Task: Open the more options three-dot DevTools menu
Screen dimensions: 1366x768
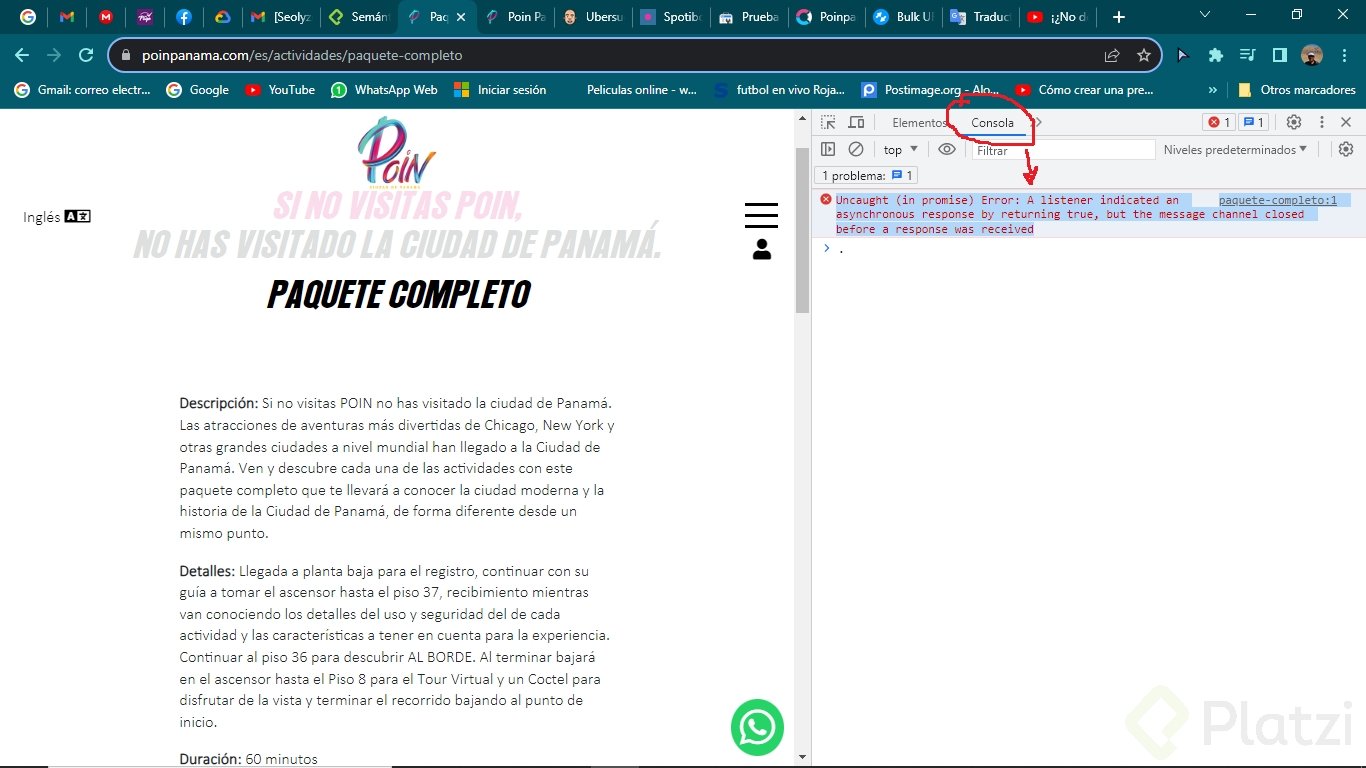Action: 1322,122
